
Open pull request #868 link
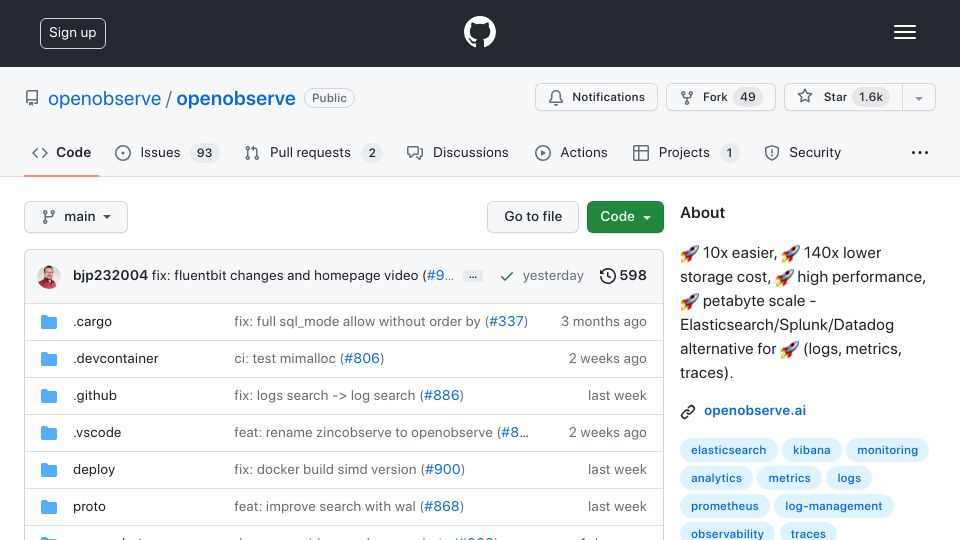click(441, 506)
